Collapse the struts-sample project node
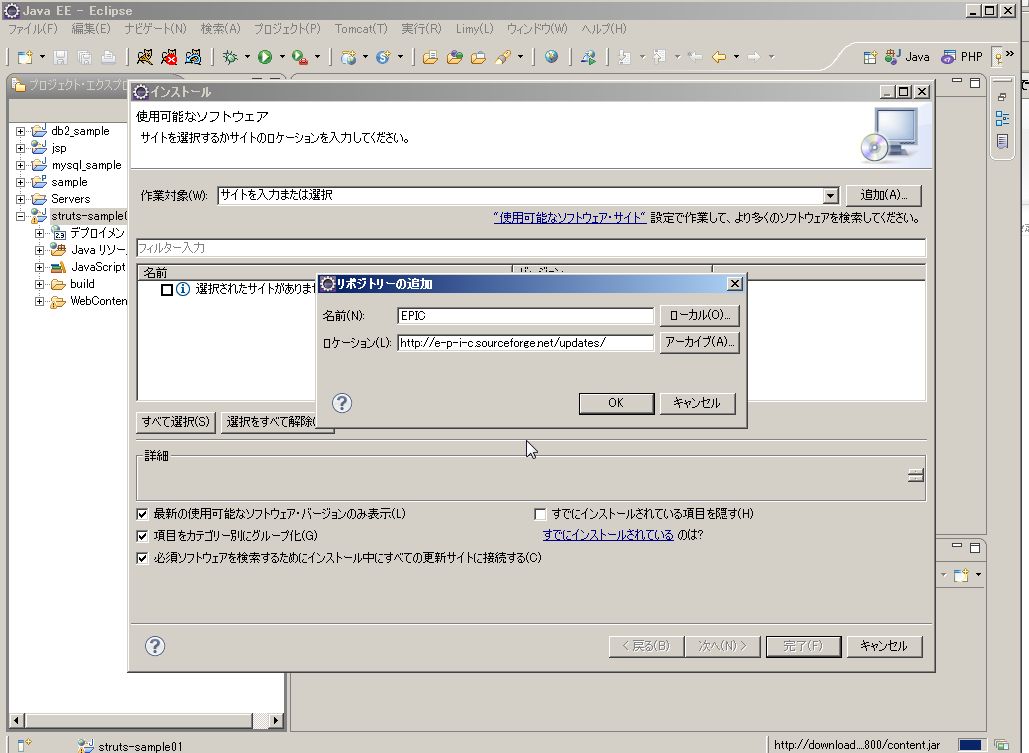This screenshot has height=753, width=1029. click(20, 216)
